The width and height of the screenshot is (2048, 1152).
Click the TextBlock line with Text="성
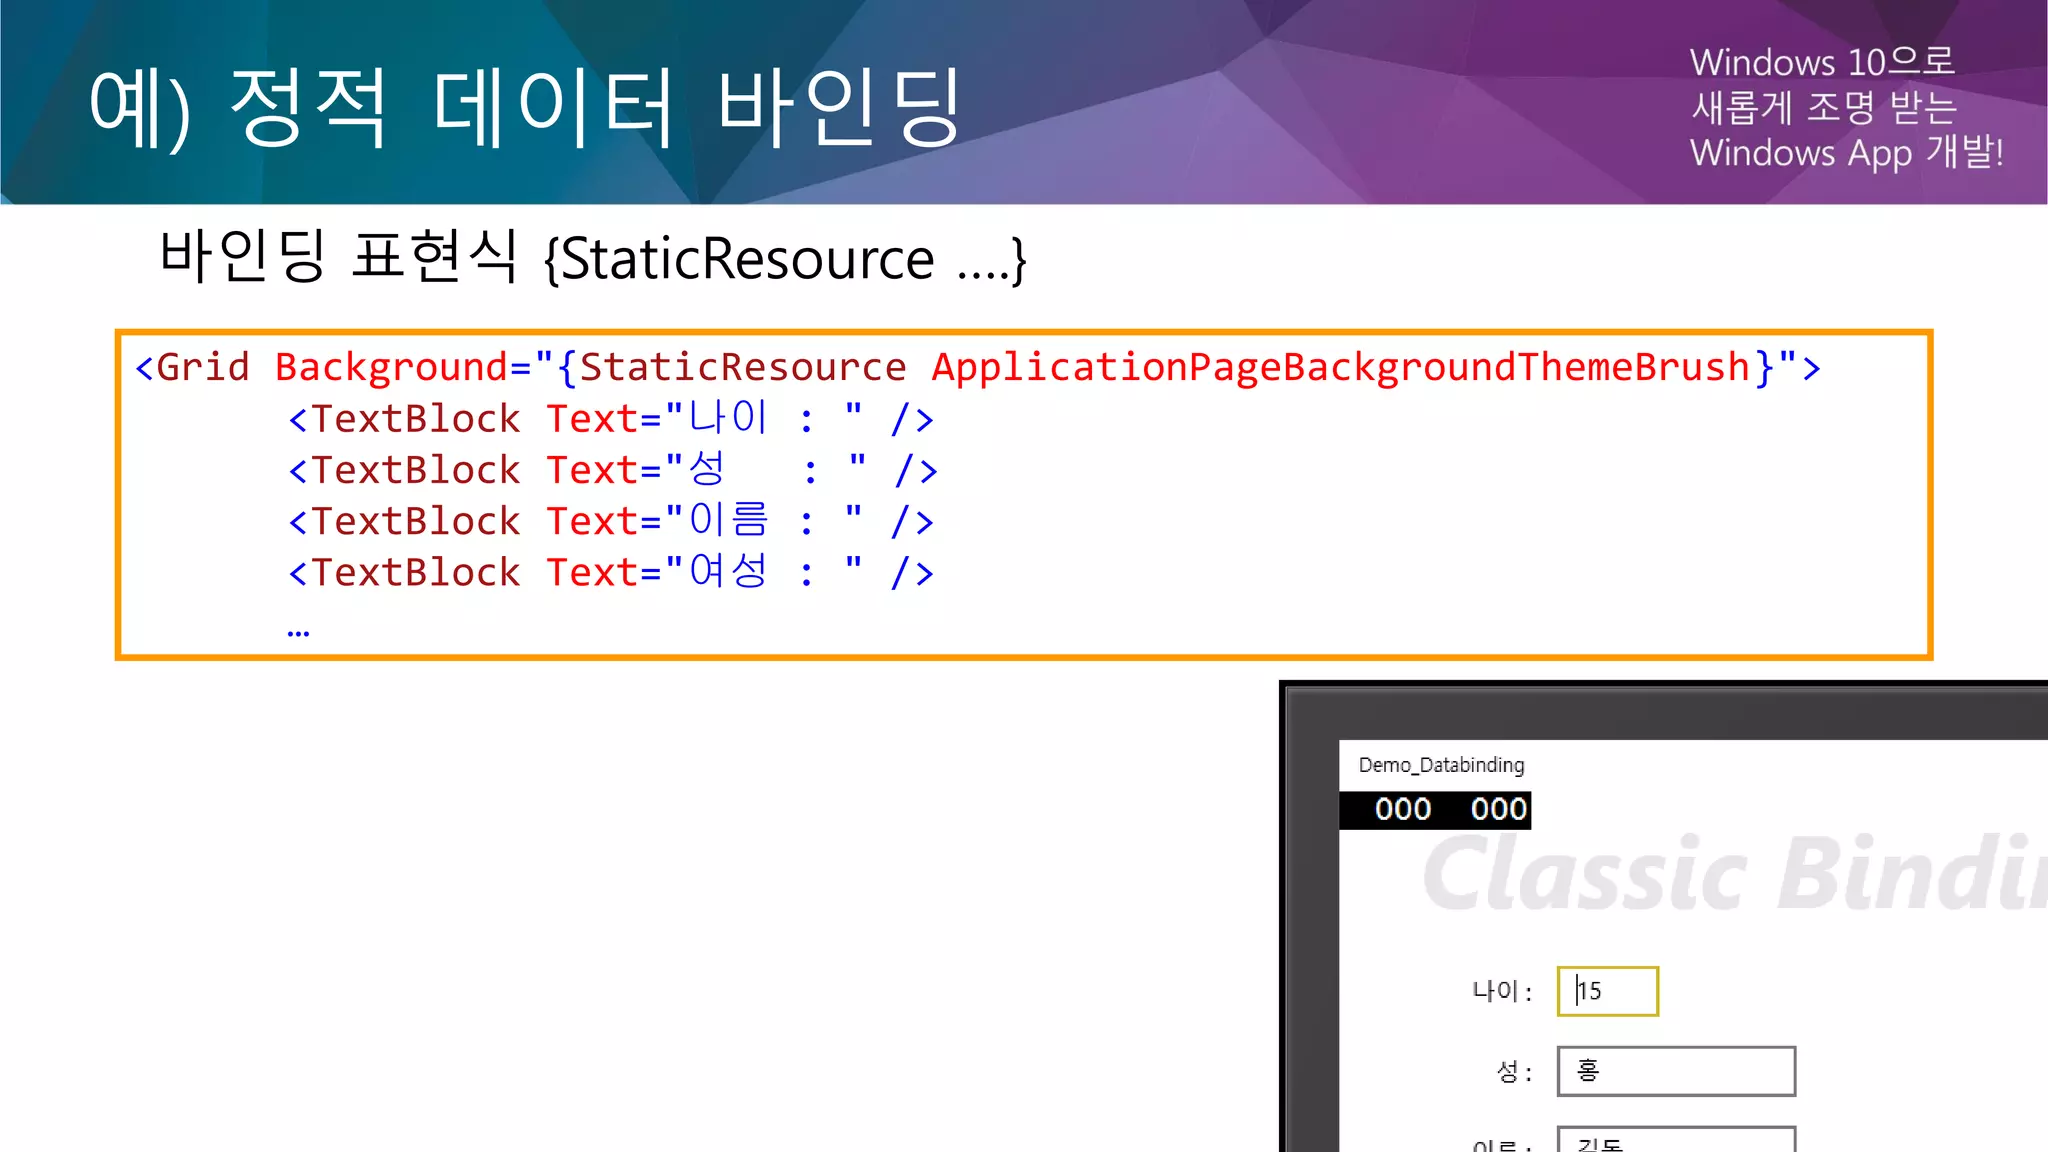(613, 470)
